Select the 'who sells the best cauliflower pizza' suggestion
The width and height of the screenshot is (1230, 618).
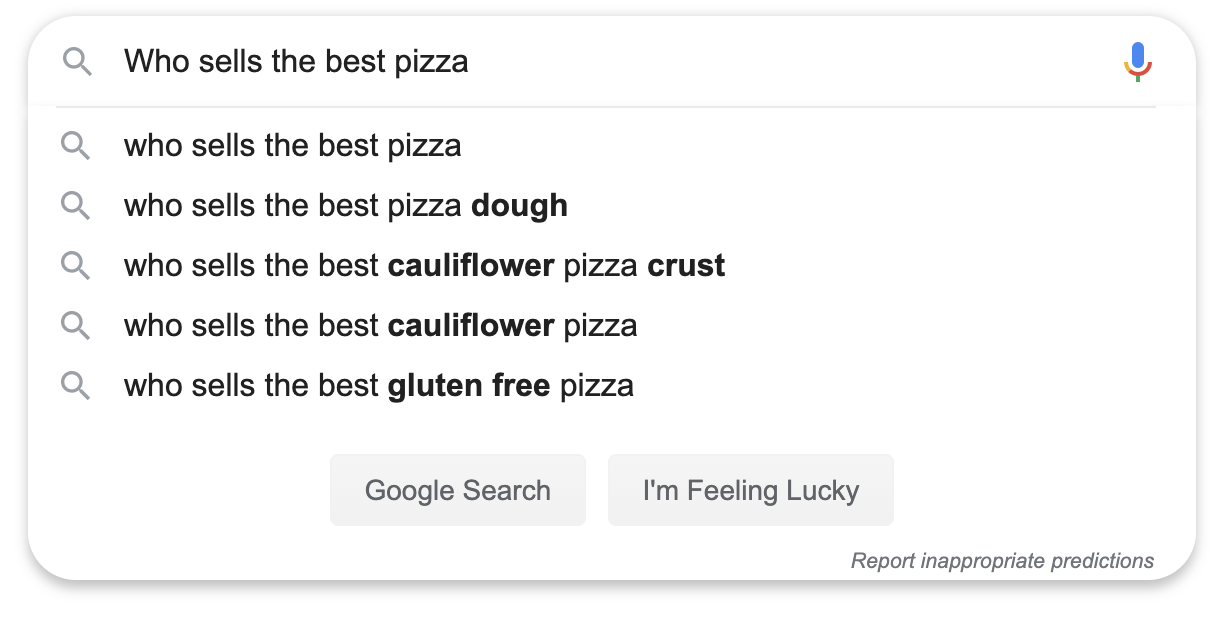(x=379, y=325)
